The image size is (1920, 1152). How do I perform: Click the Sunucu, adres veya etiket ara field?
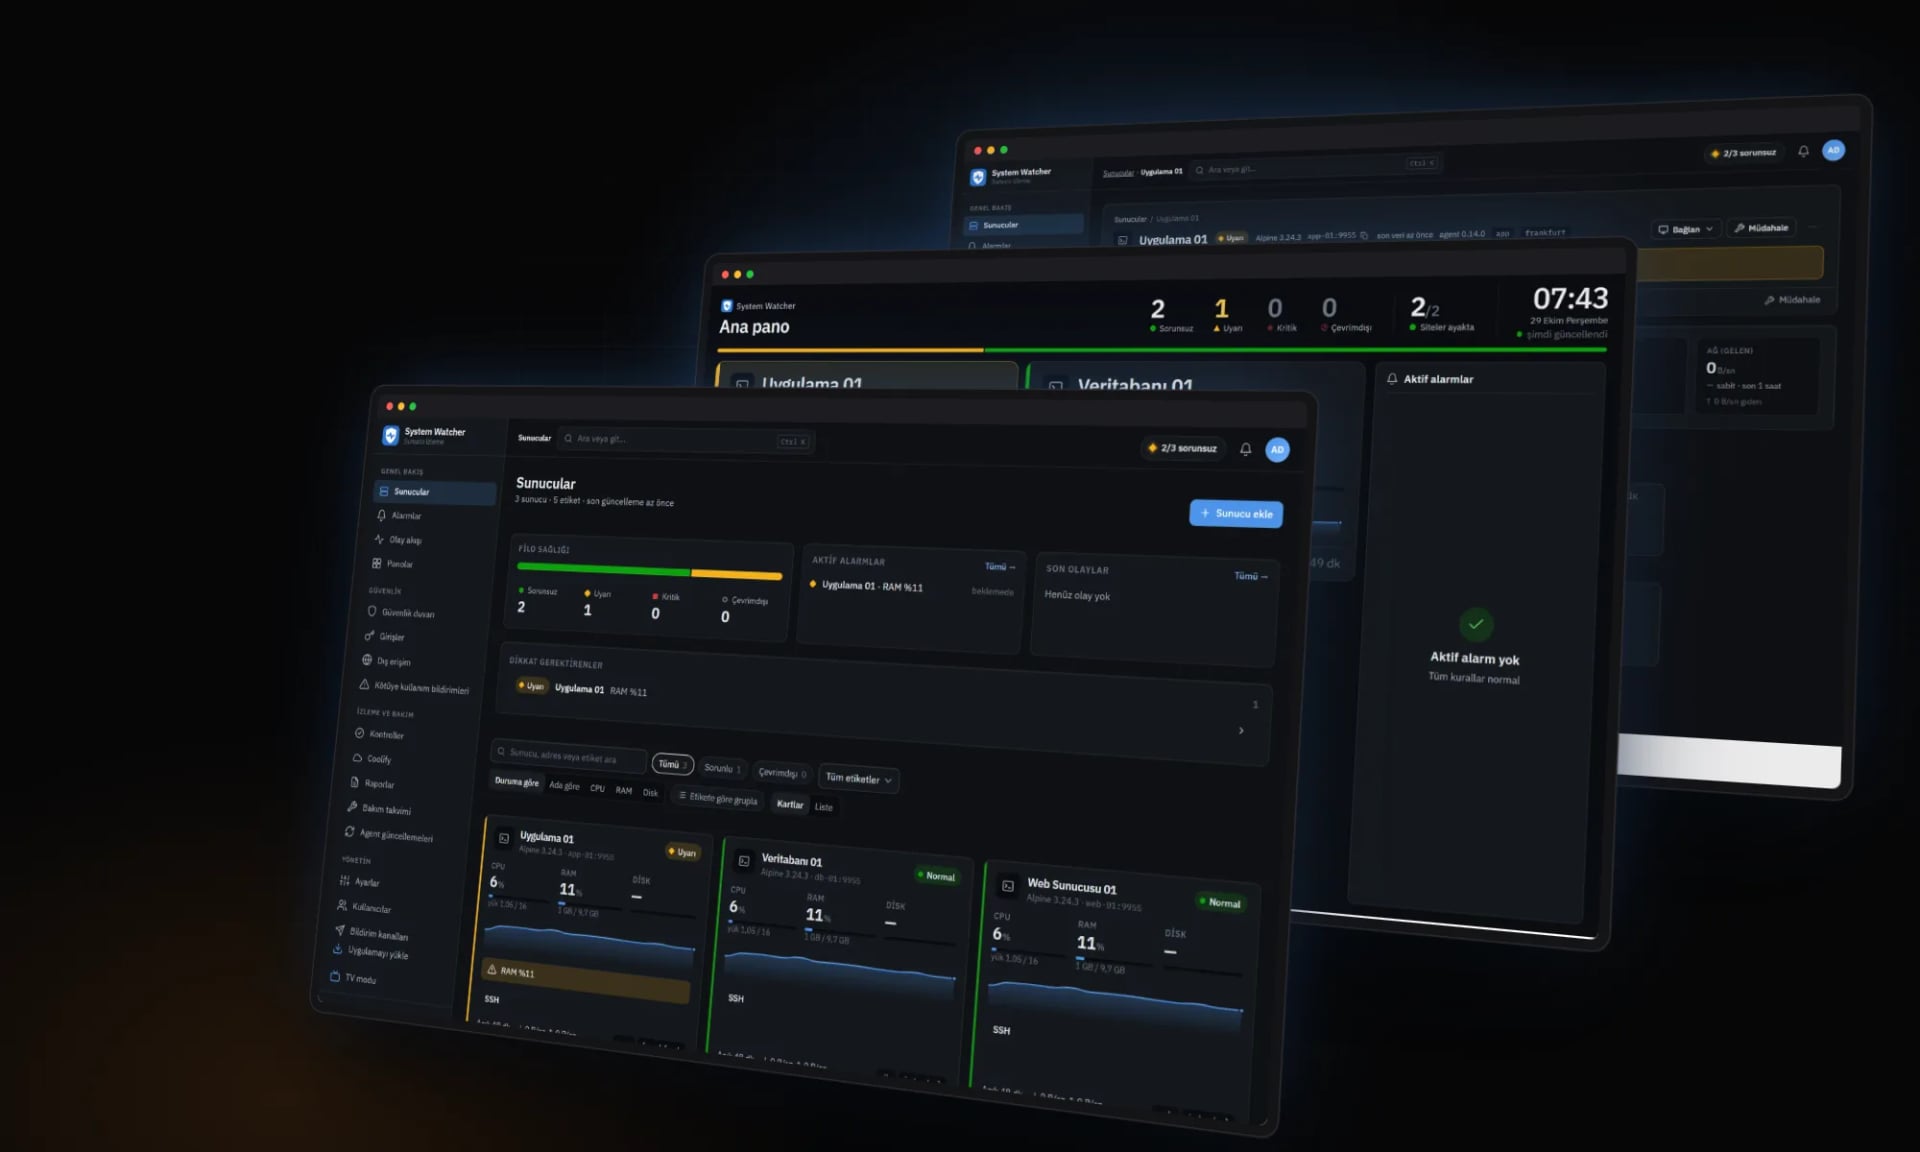pos(569,756)
